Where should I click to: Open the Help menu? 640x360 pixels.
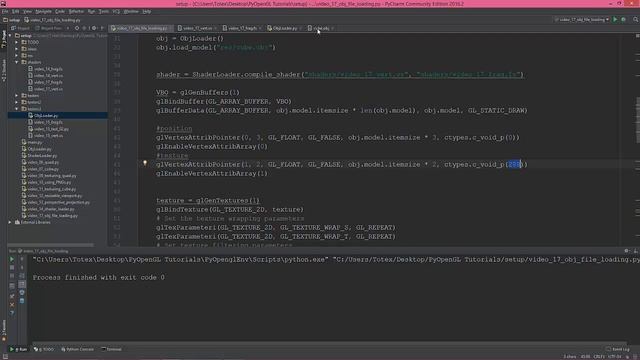tap(147, 11)
